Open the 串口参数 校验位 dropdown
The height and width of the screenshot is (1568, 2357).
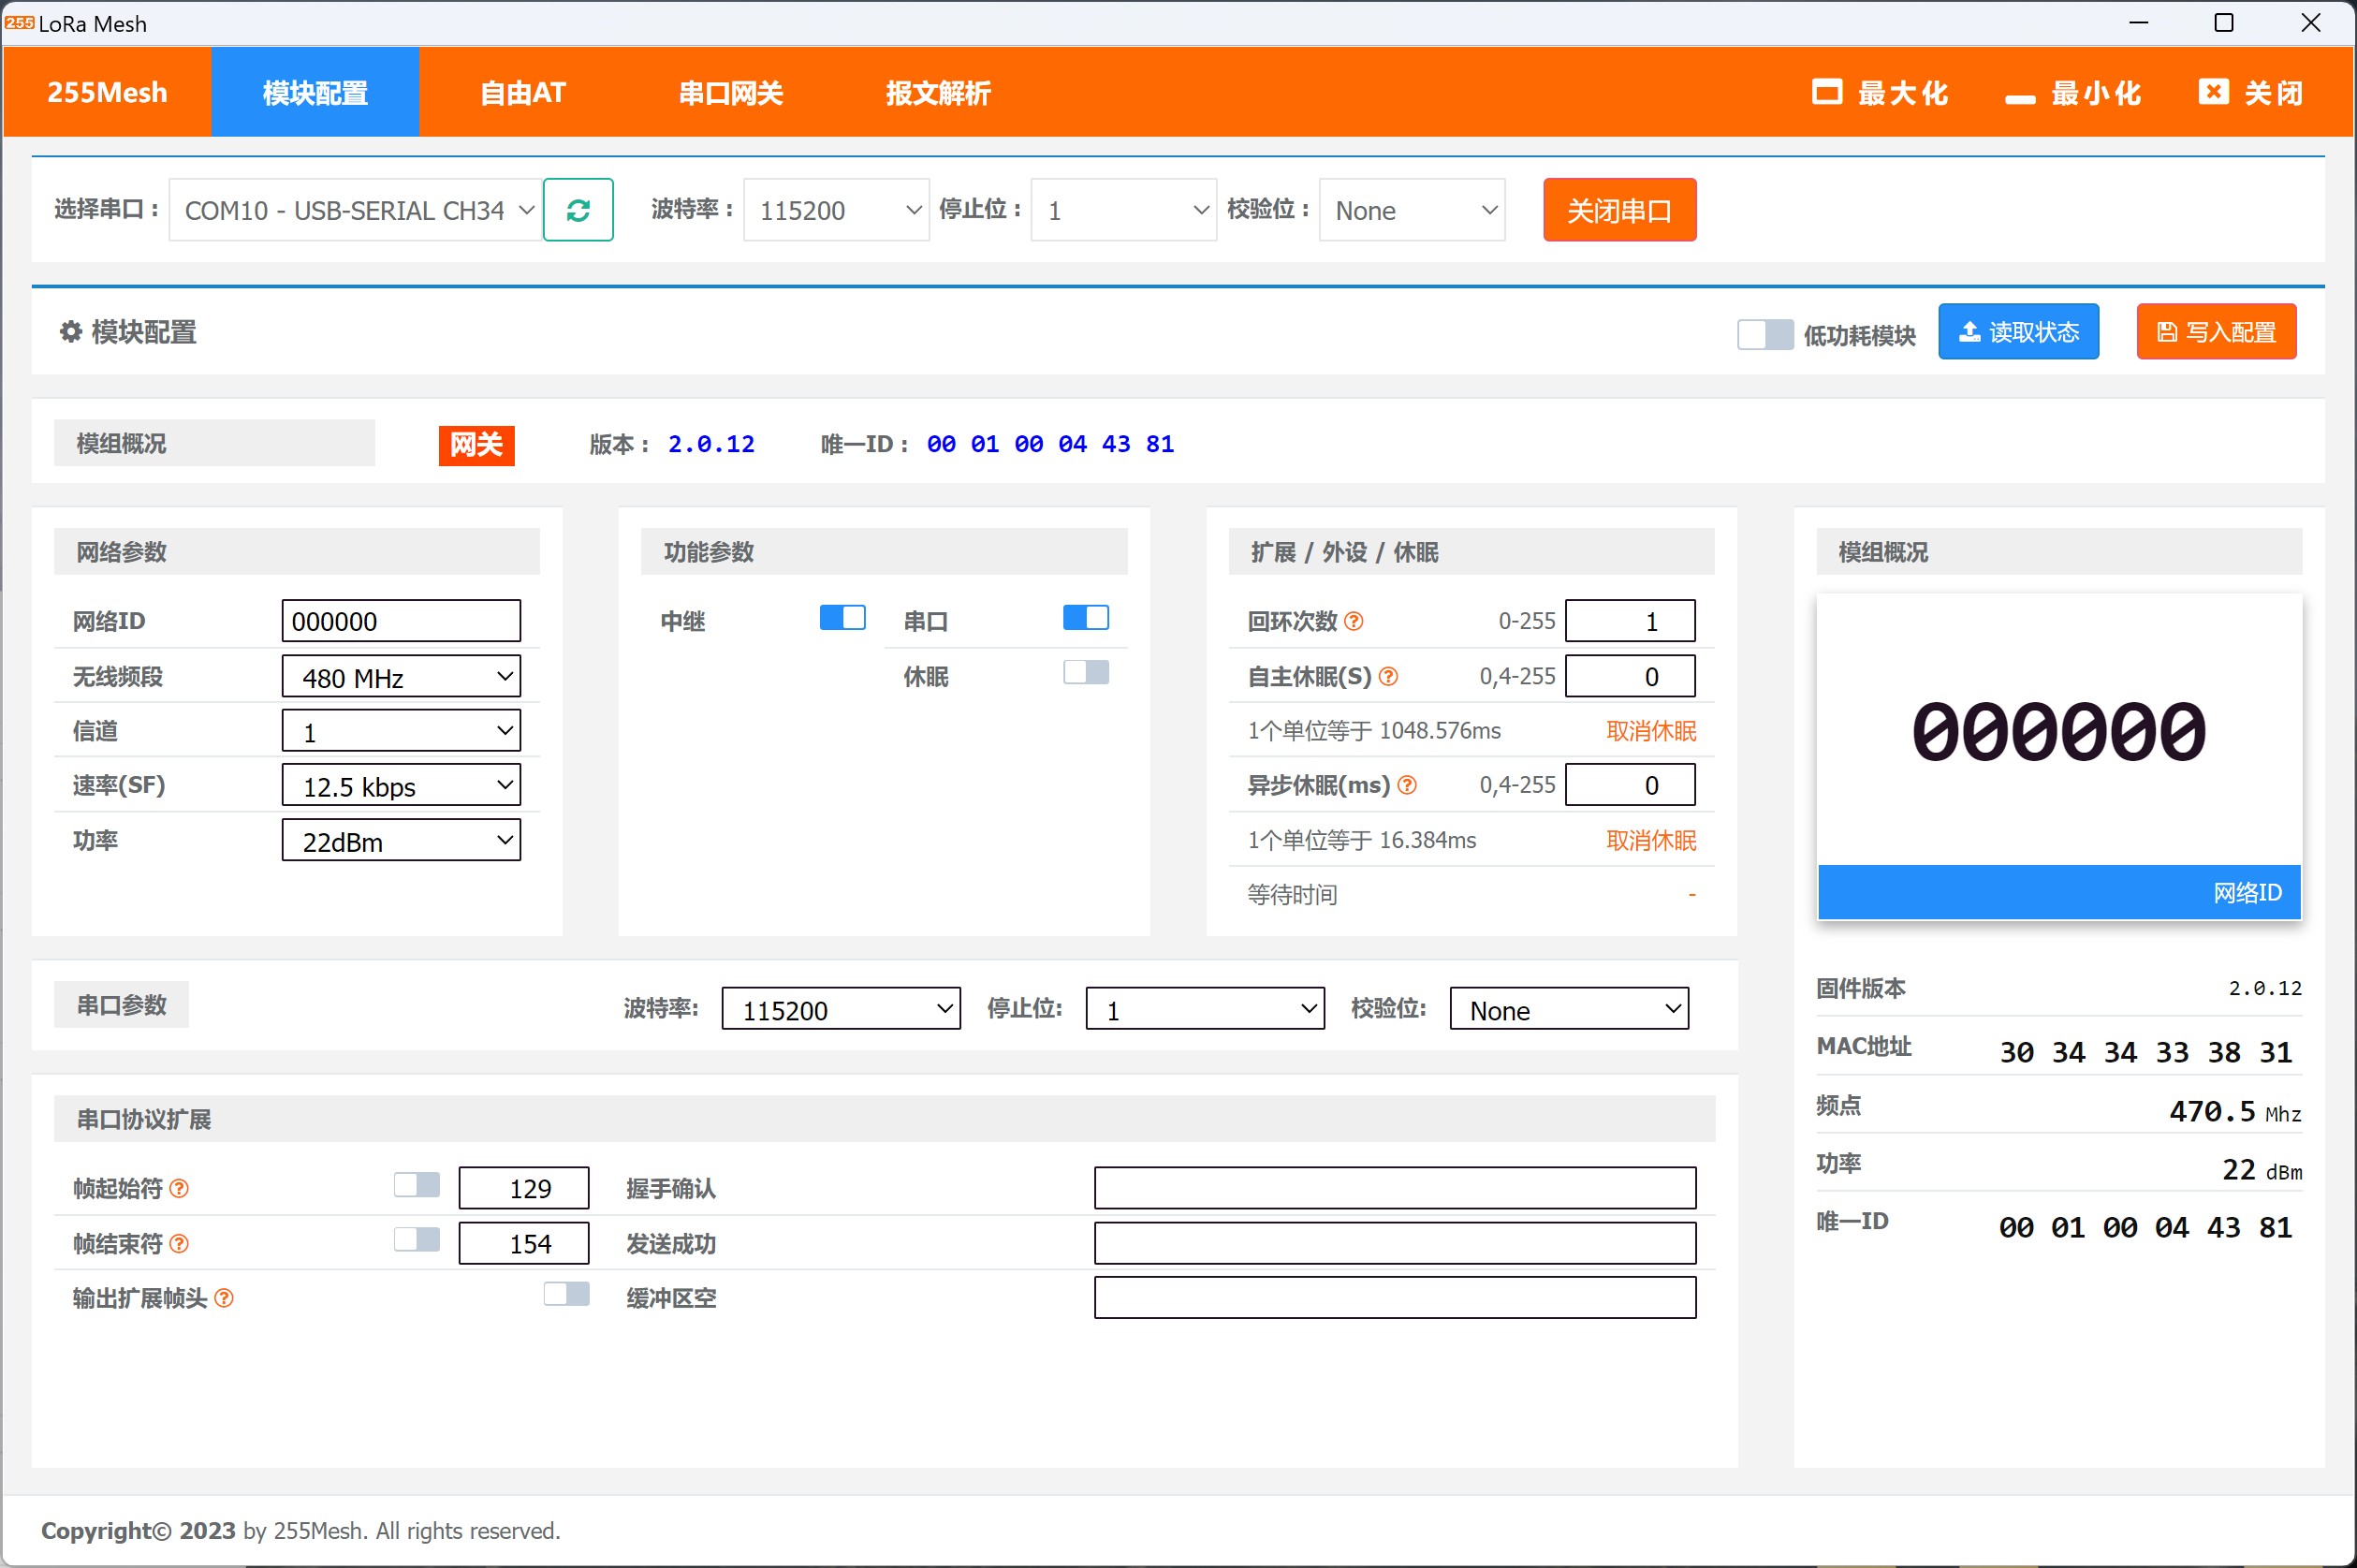point(1569,1009)
